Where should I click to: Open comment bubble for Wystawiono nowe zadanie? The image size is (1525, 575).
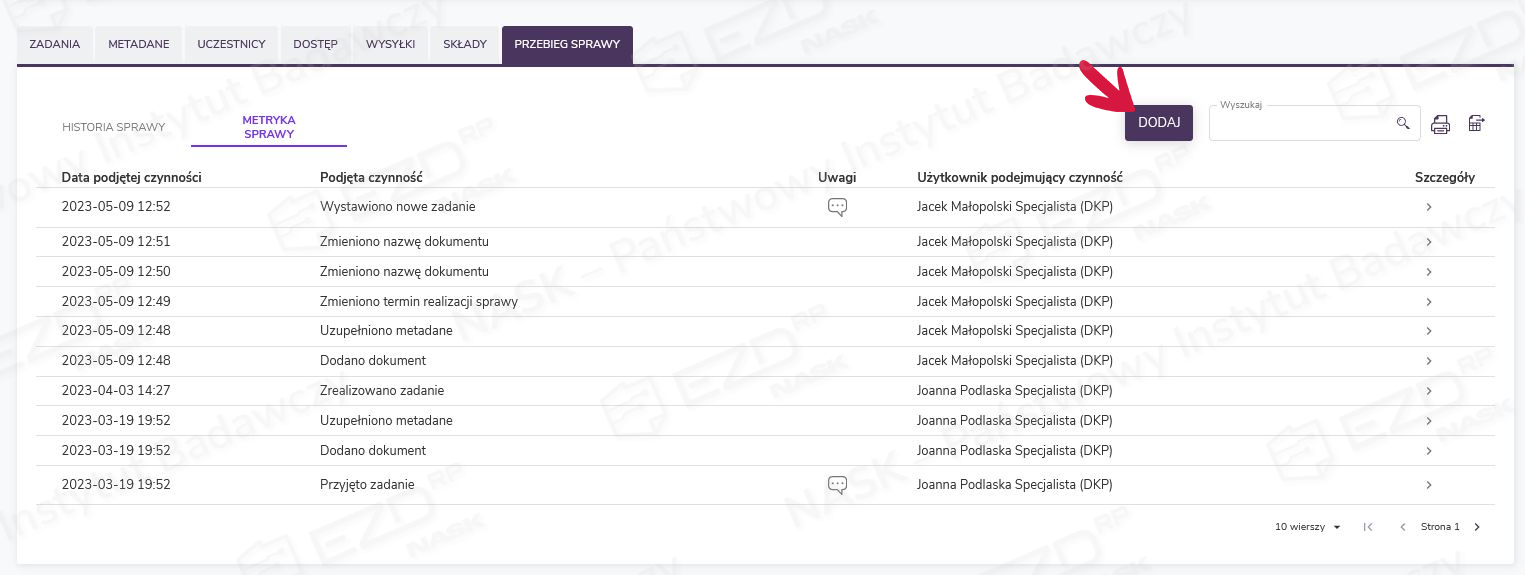pyautogui.click(x=838, y=207)
